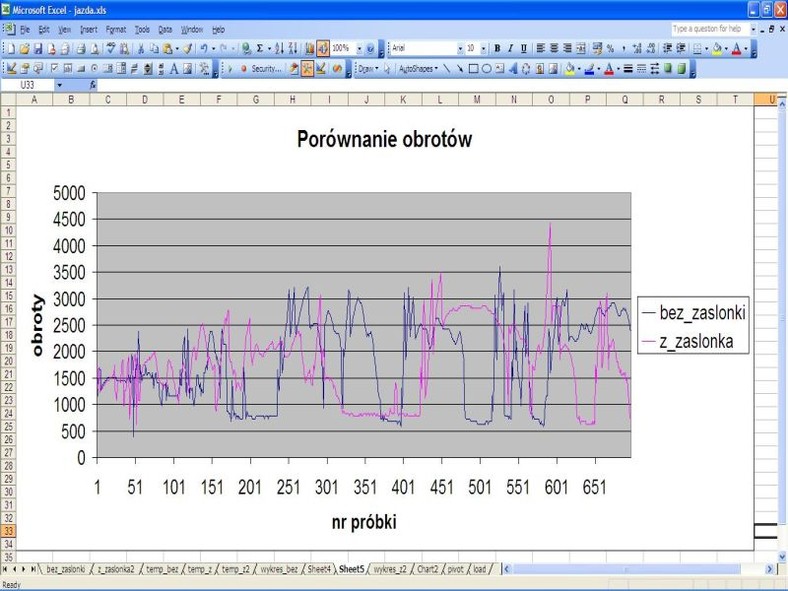Viewport: 788px width, 591px height.
Task: Pick Font Color on Formatting toolbar
Action: click(736, 48)
